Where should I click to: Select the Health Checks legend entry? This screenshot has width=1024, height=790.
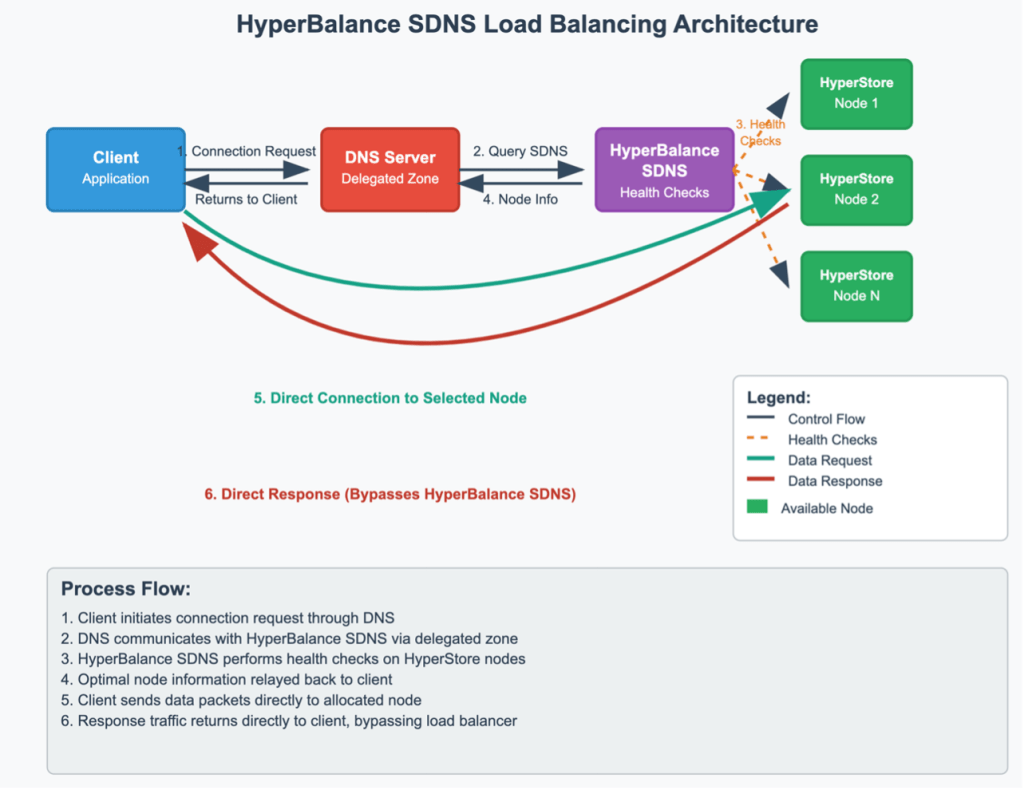coord(812,440)
